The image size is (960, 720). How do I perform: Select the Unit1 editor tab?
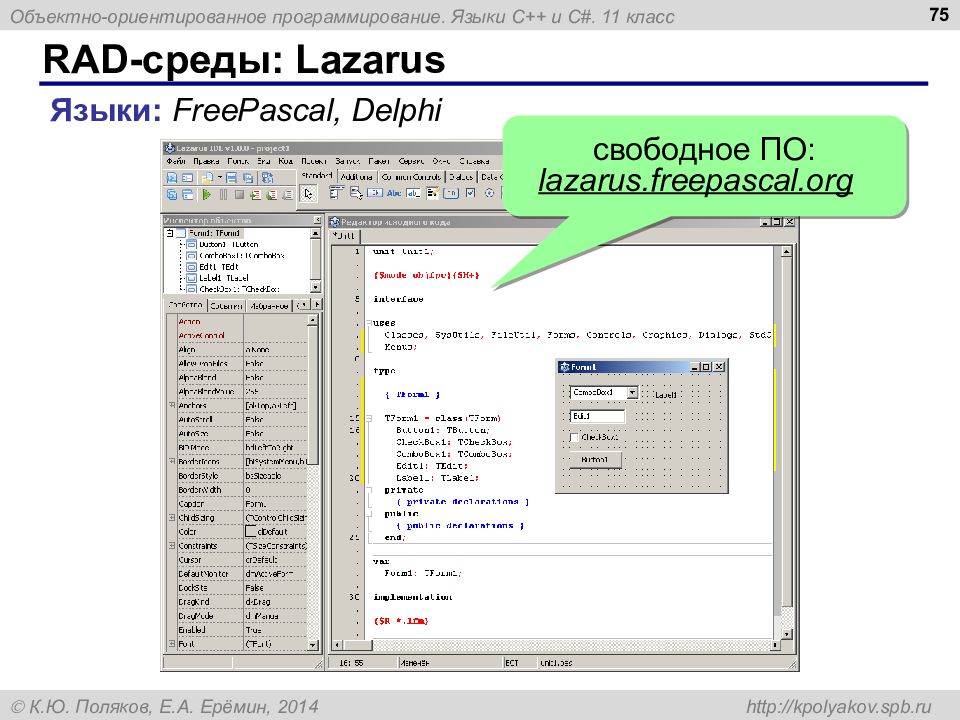pos(345,236)
